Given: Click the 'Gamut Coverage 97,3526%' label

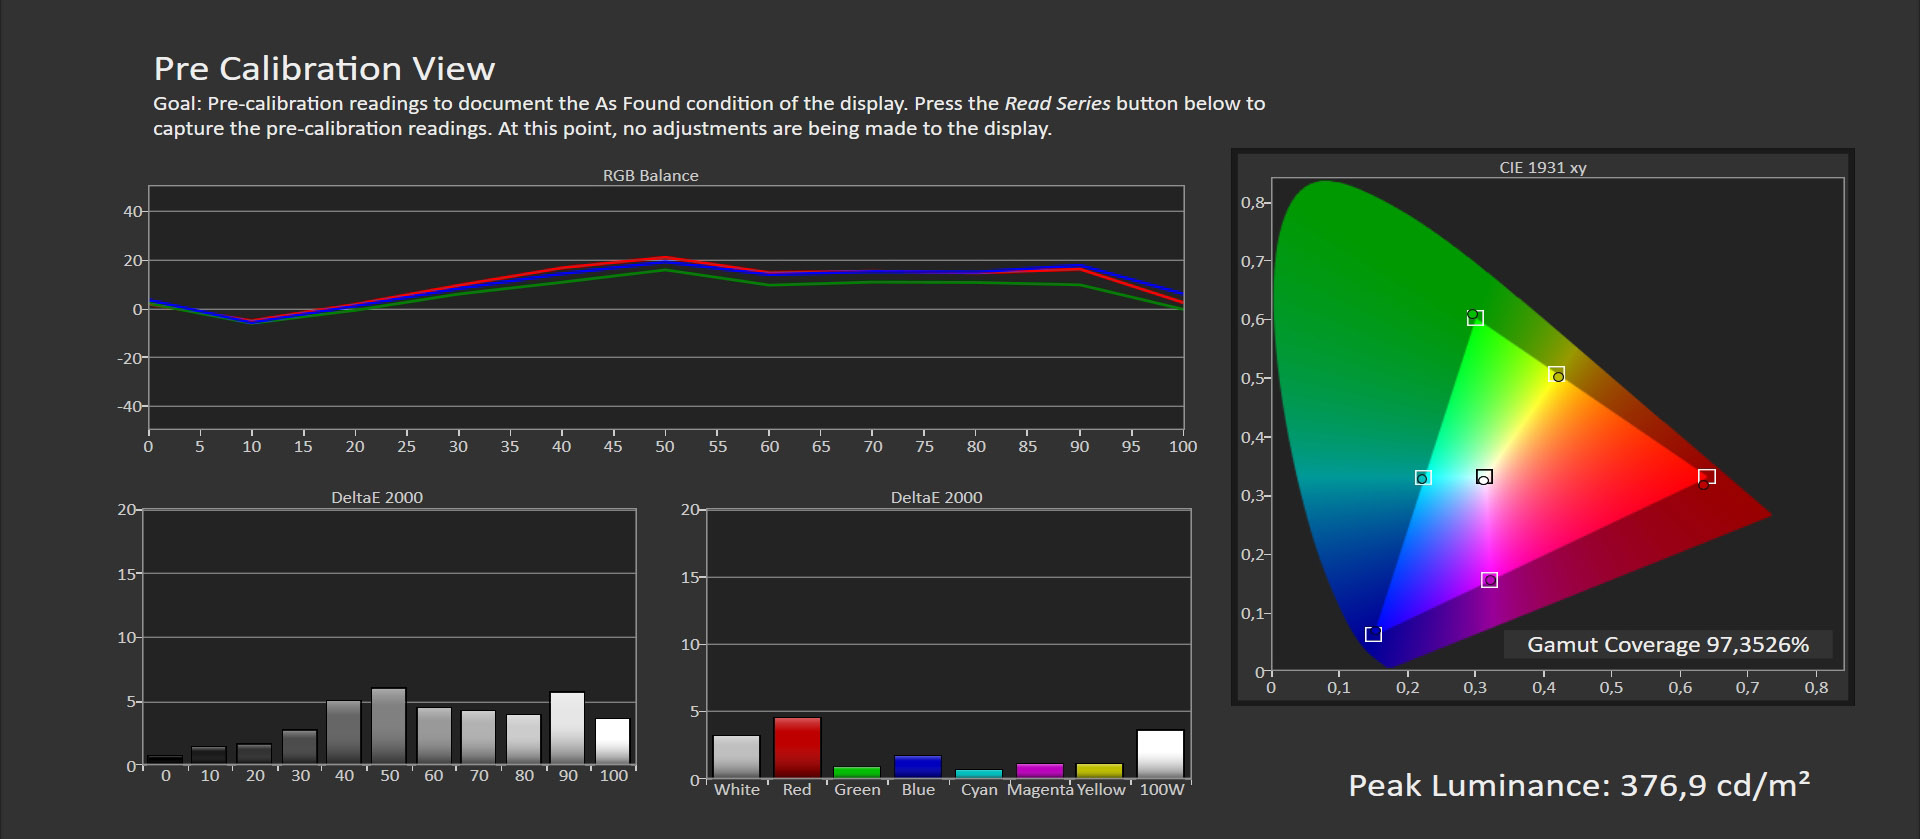Looking at the screenshot, I should pyautogui.click(x=1668, y=645).
